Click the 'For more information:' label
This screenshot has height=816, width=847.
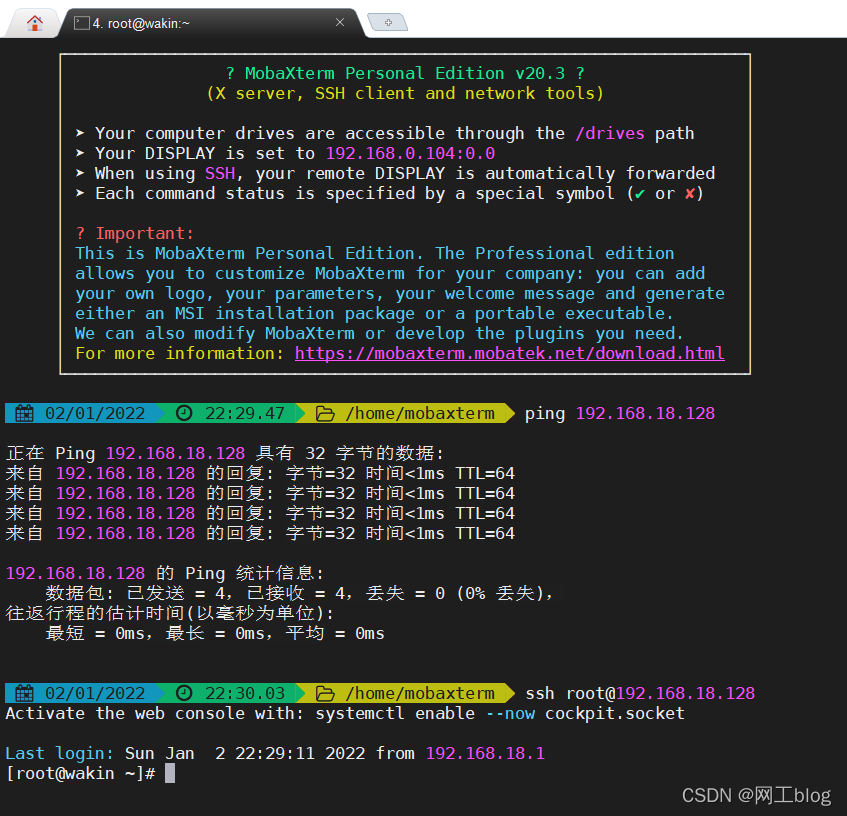[x=180, y=353]
